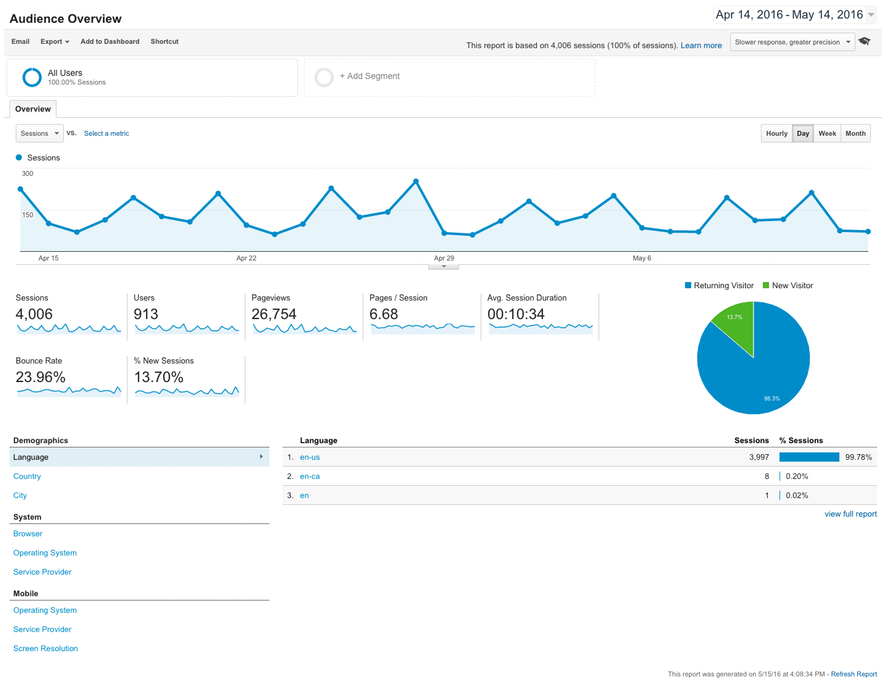Click the Refresh Report link

pyautogui.click(x=854, y=674)
